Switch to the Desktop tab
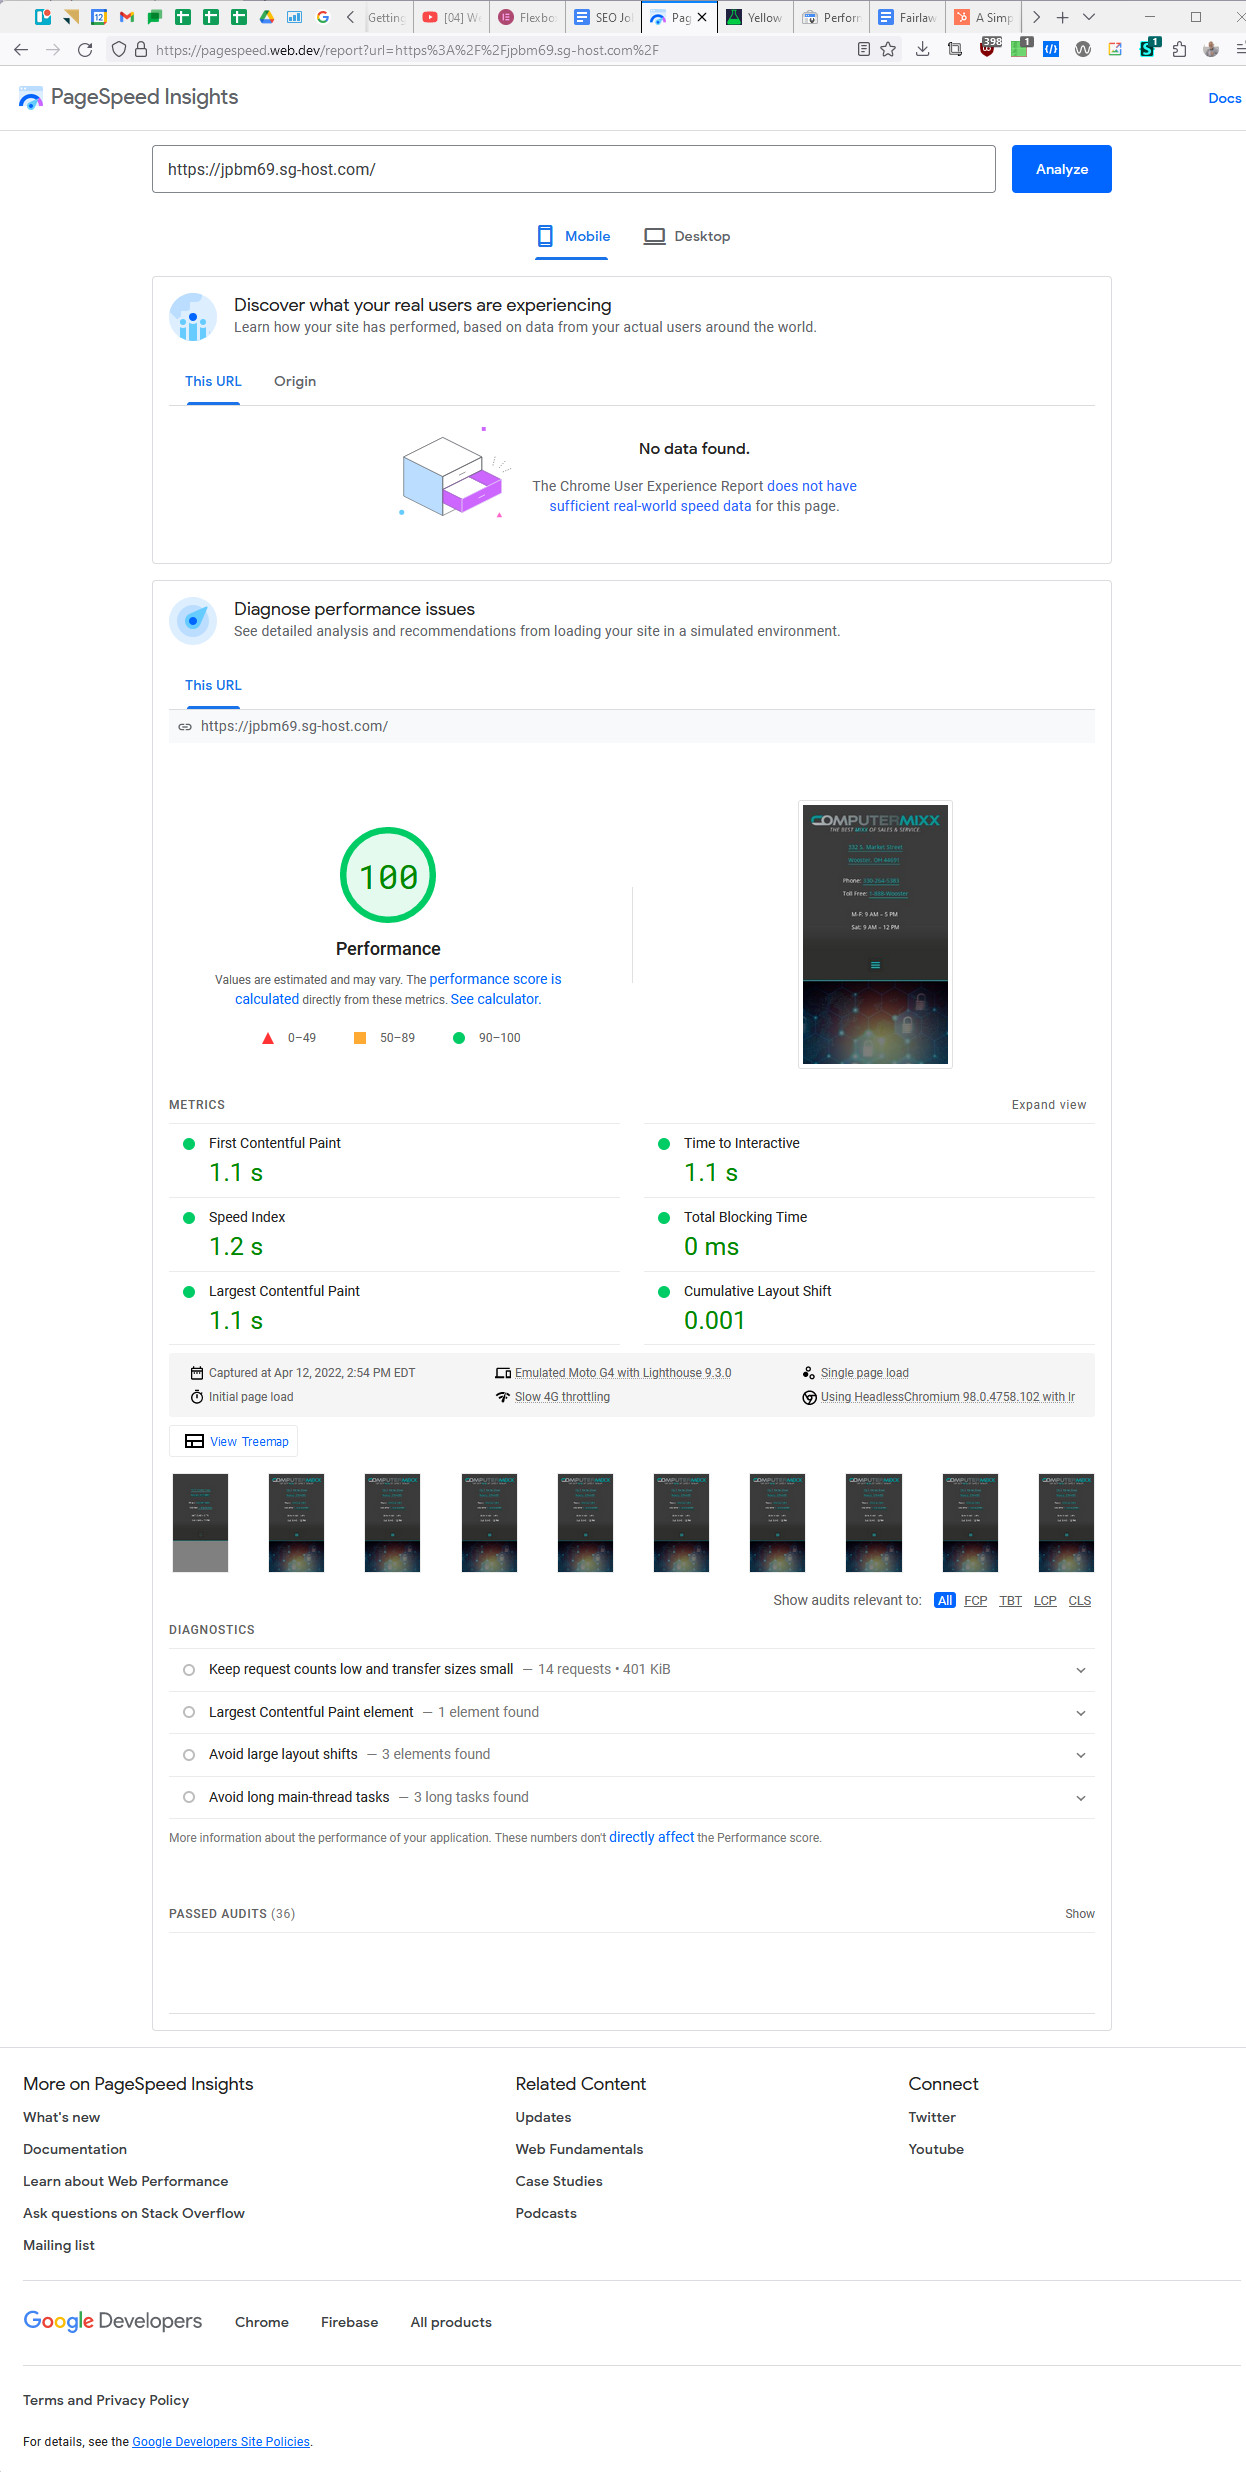This screenshot has height=2472, width=1246. (x=687, y=237)
